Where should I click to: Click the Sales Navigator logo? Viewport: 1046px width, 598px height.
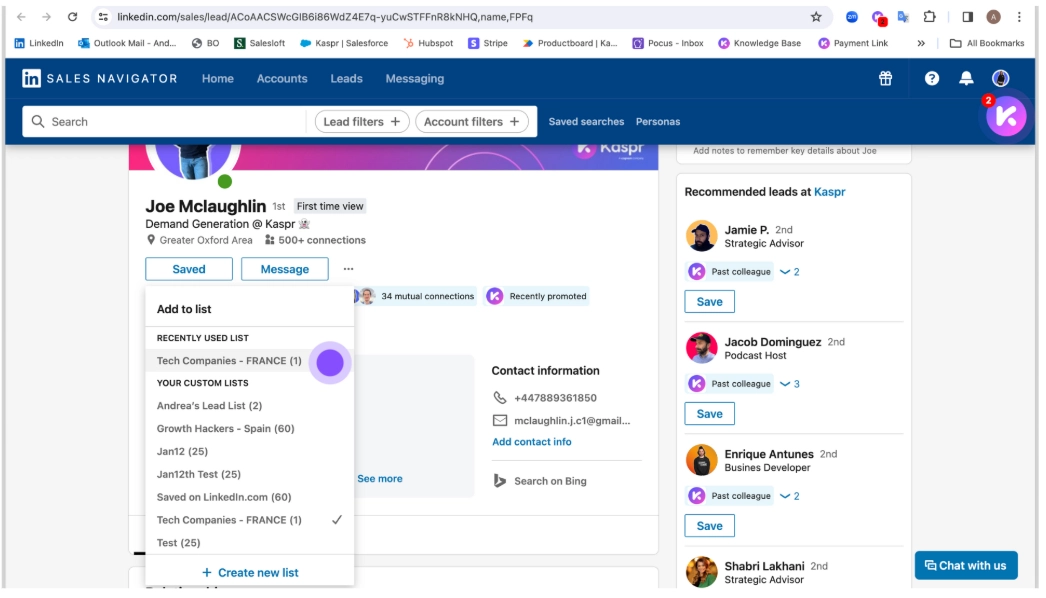click(99, 78)
